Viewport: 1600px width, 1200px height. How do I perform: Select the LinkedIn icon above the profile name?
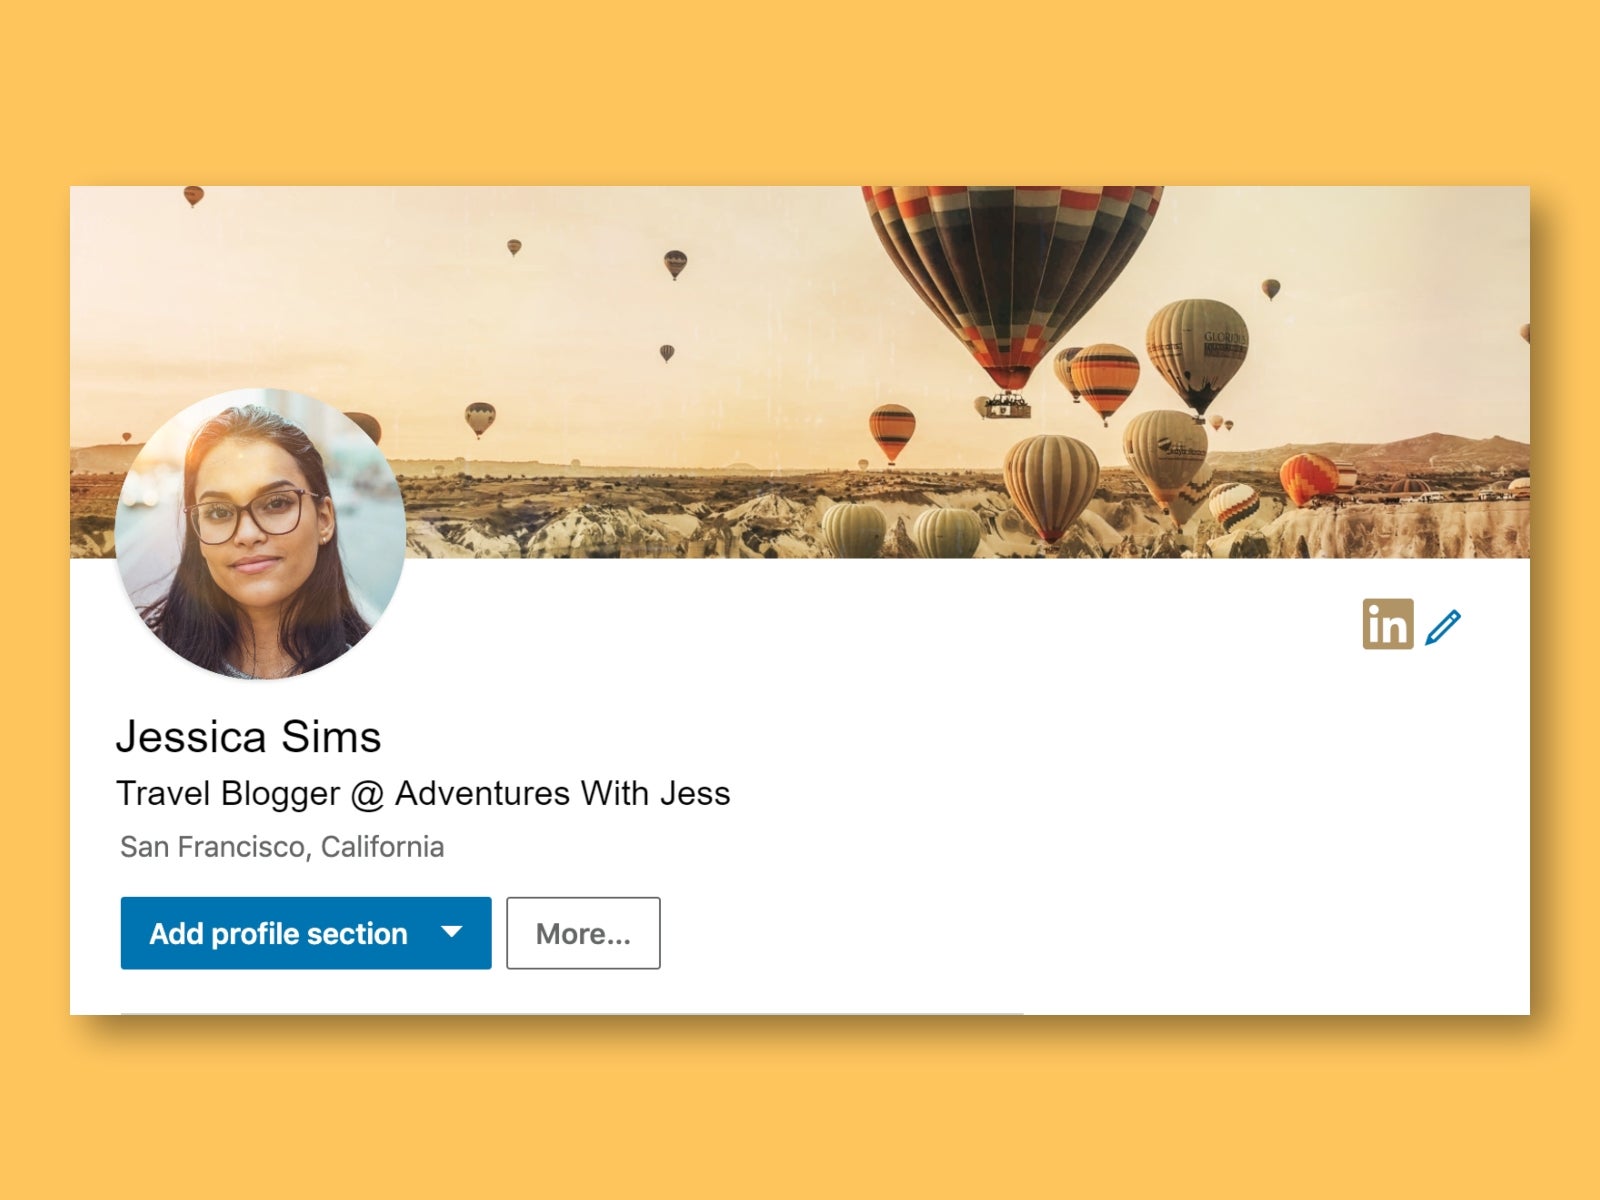(1389, 625)
